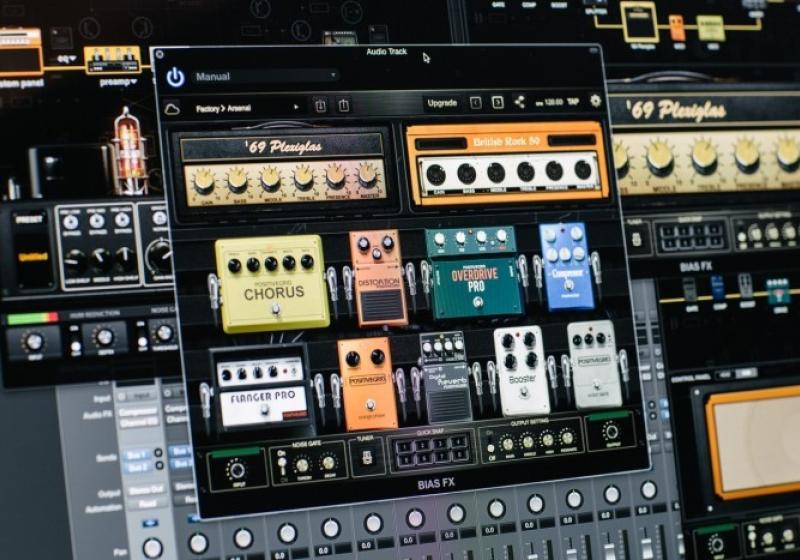Click the export preset icon
The image size is (800, 560).
coord(343,105)
